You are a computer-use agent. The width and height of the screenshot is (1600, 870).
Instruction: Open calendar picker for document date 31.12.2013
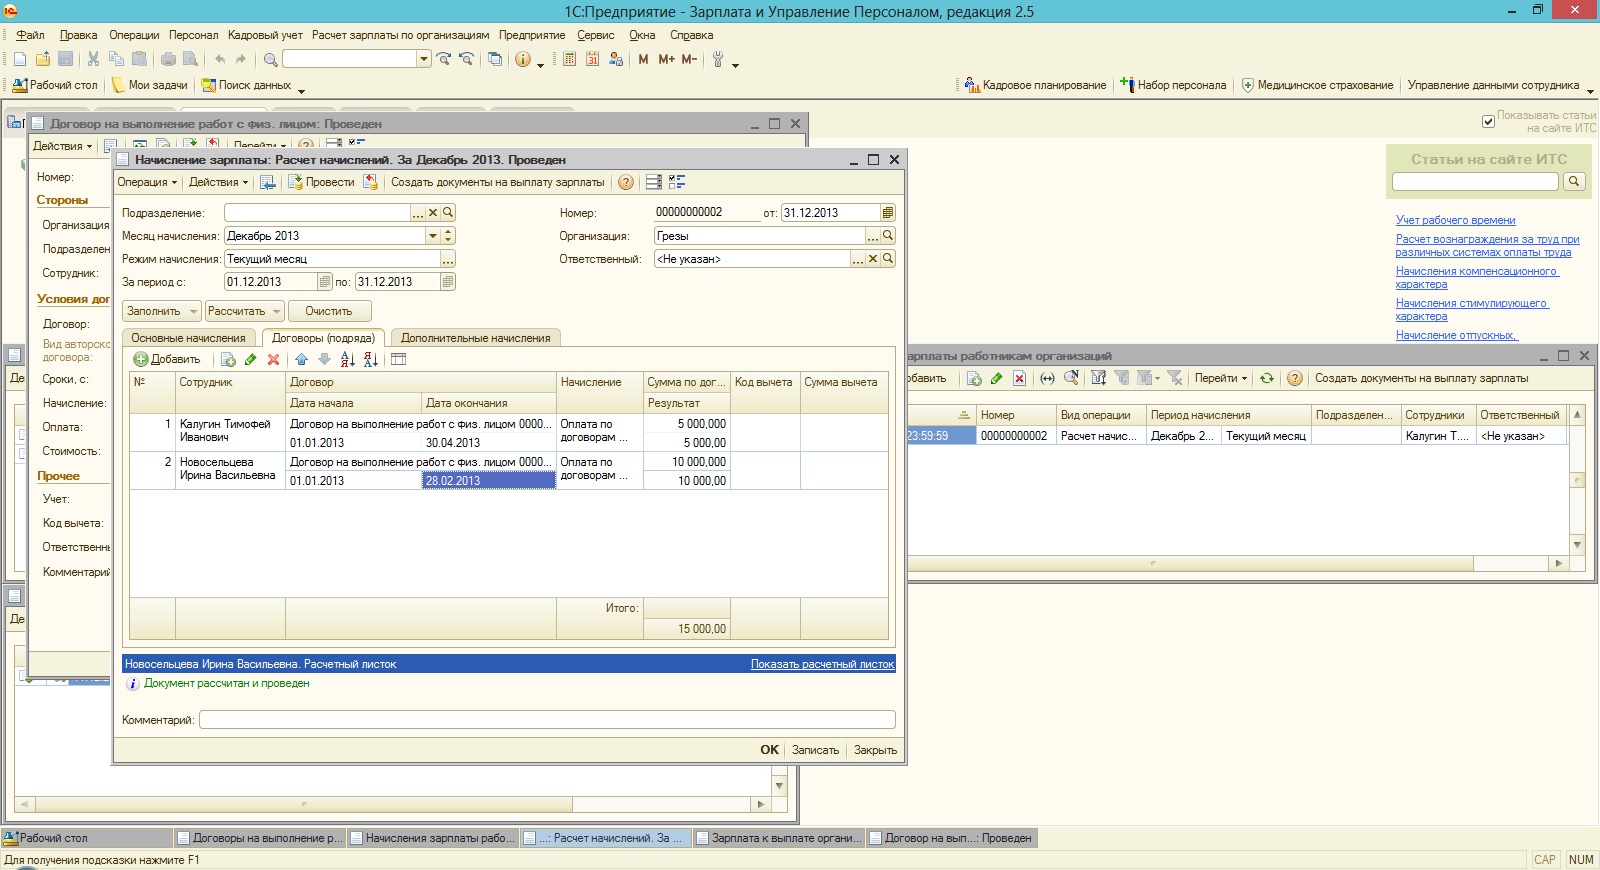point(888,213)
